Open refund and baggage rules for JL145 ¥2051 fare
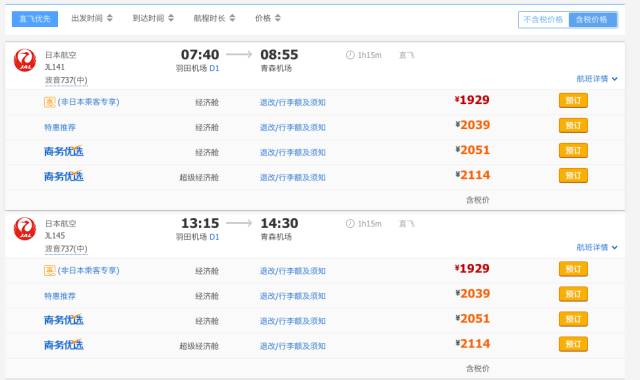640x380 pixels. (293, 321)
